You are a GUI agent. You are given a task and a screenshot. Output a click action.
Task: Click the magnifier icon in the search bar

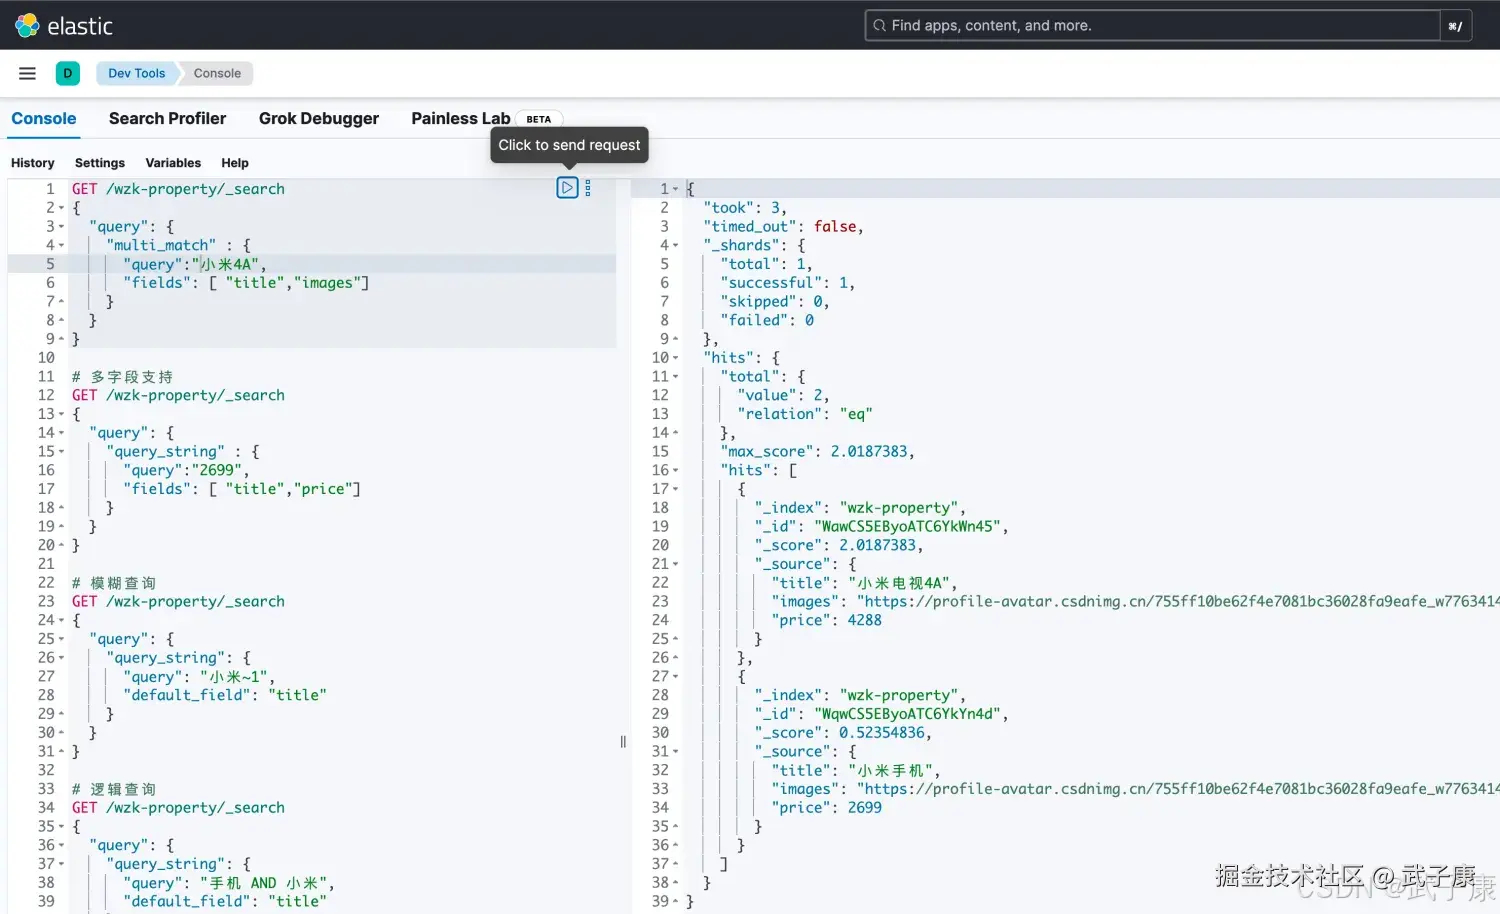[x=880, y=25]
